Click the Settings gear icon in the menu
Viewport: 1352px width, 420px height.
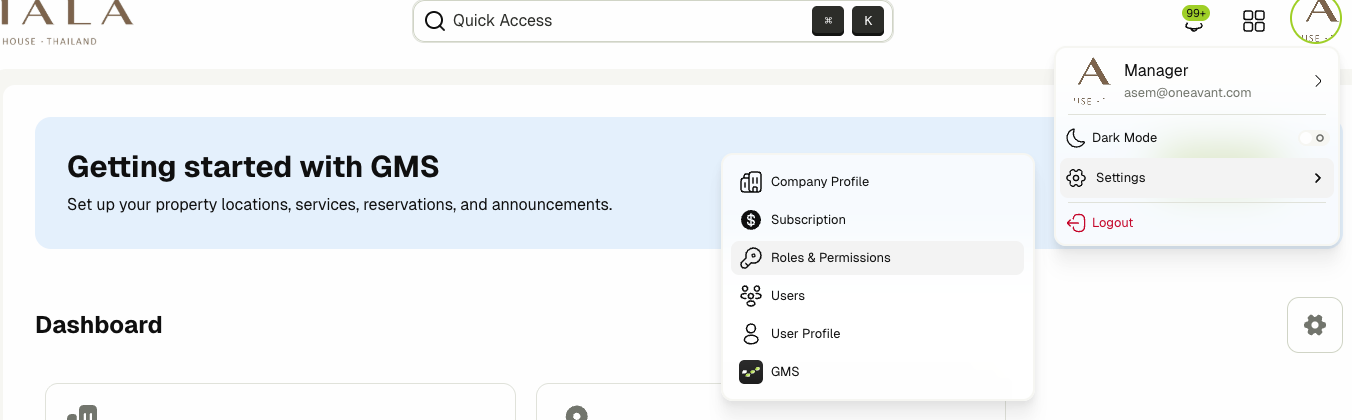point(1076,178)
